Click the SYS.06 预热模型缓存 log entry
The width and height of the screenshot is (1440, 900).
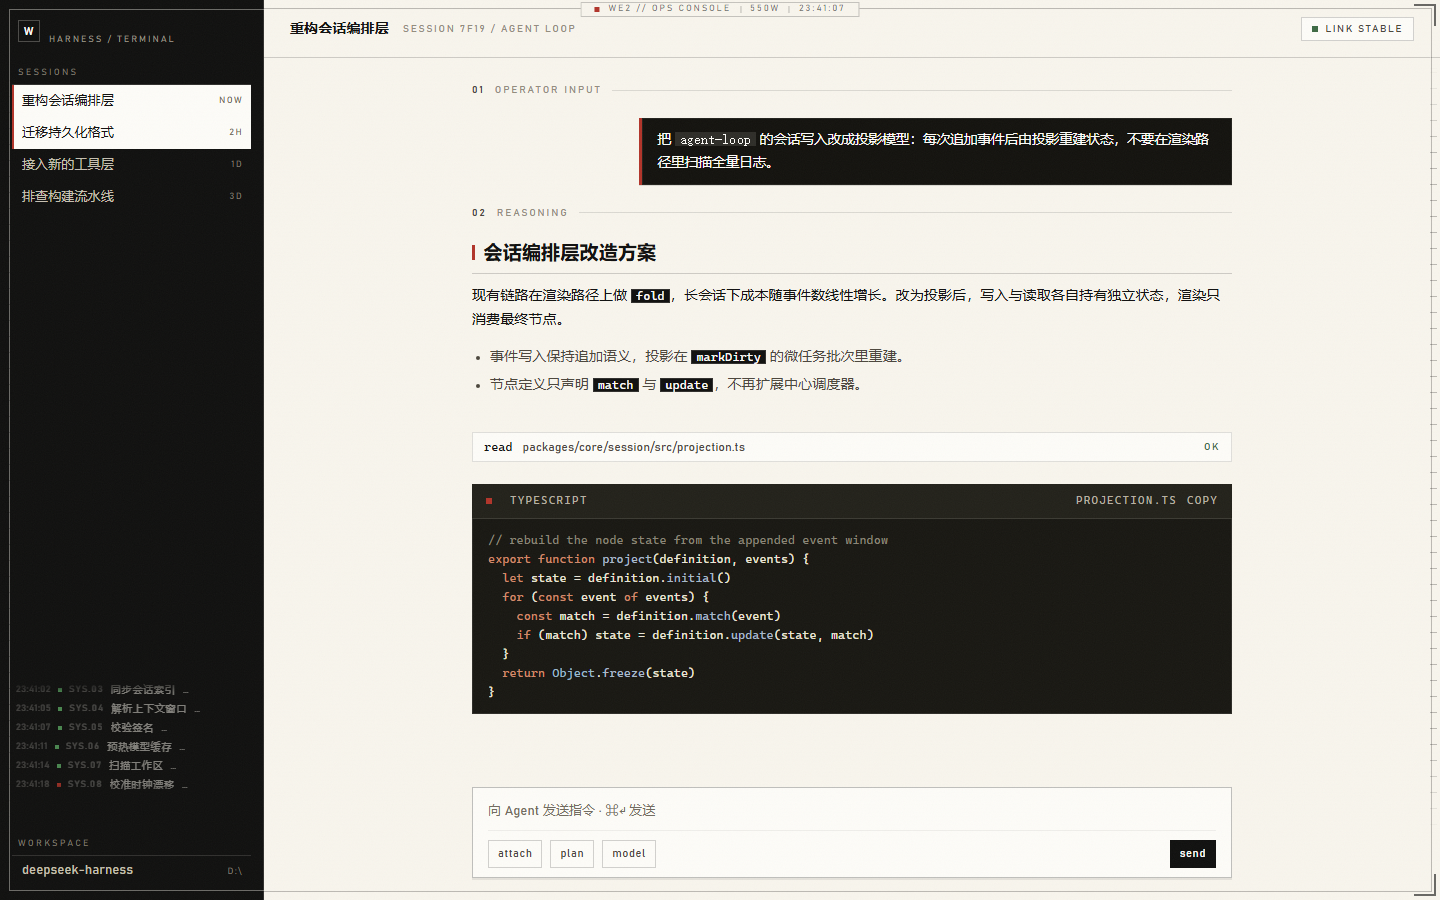pos(100,747)
